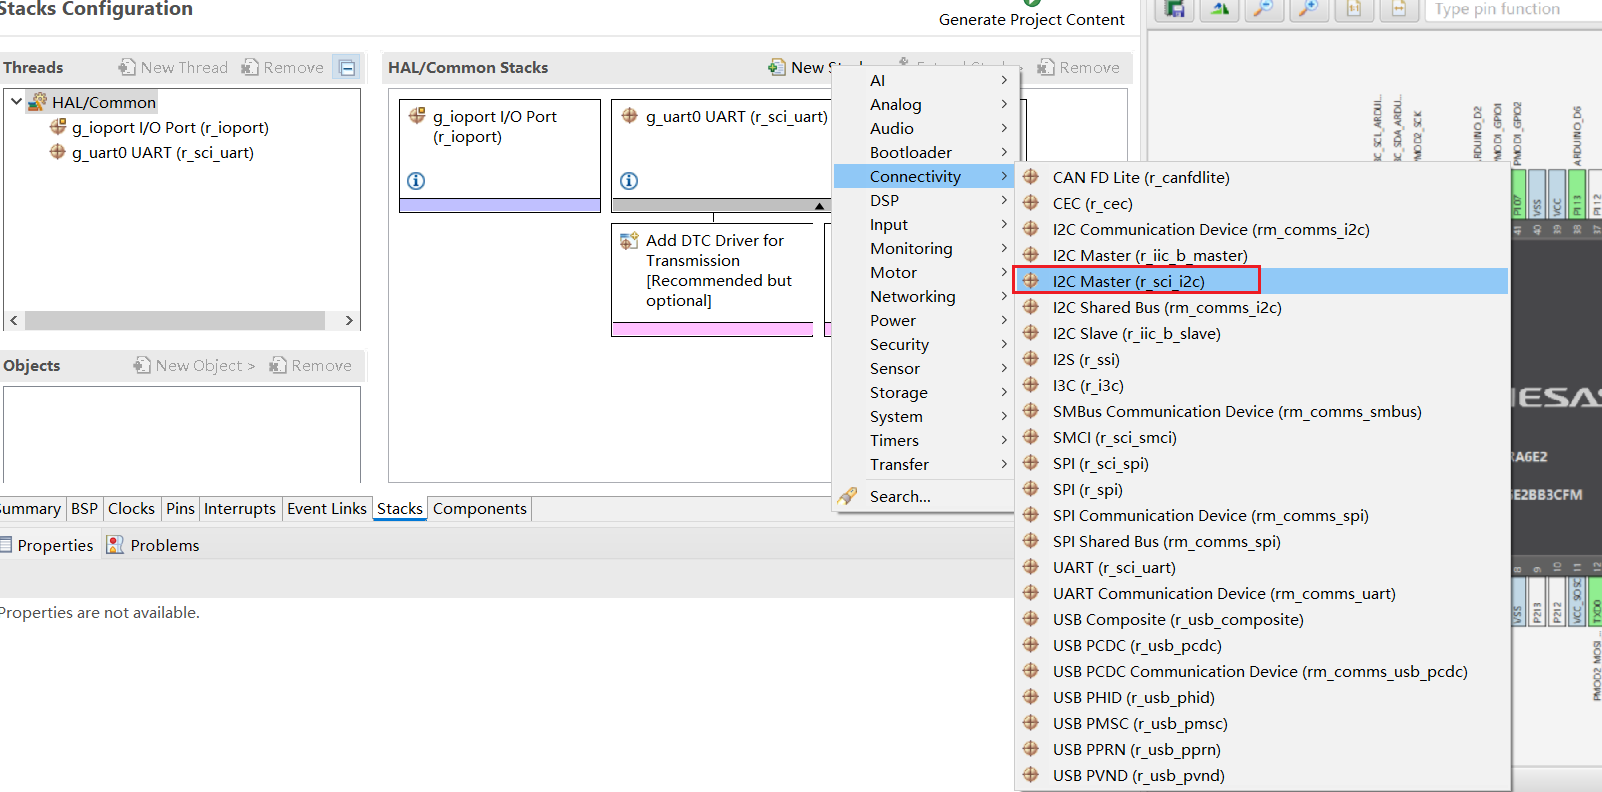Click the save chip image icon

(1176, 9)
